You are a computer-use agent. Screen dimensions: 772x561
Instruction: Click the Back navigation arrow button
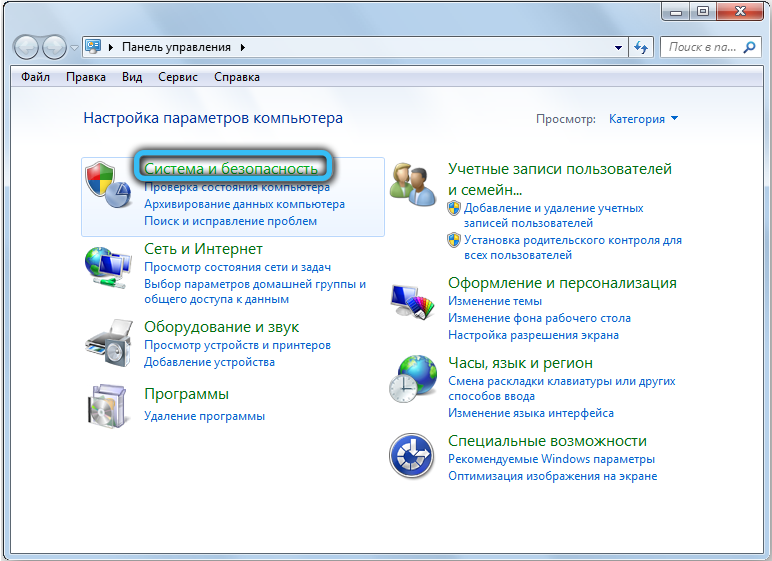pyautogui.click(x=26, y=48)
